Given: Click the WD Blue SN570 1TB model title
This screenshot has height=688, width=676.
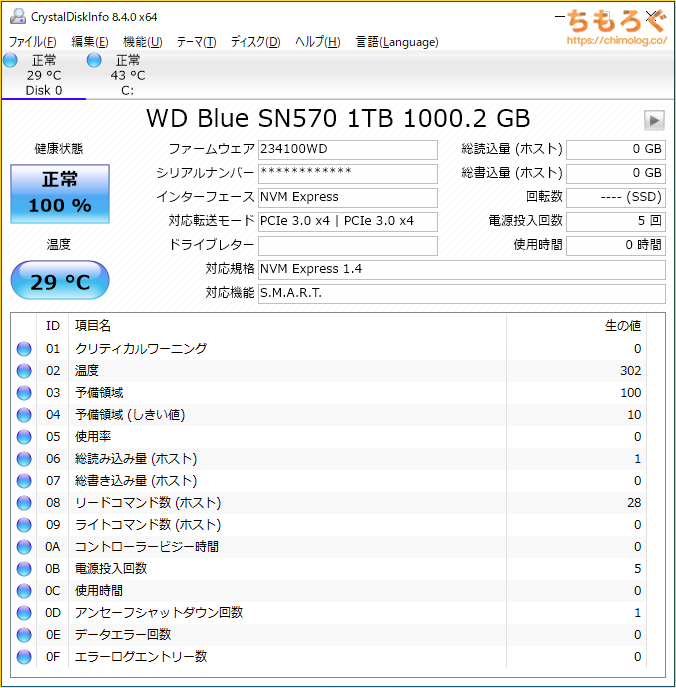Looking at the screenshot, I should [338, 118].
